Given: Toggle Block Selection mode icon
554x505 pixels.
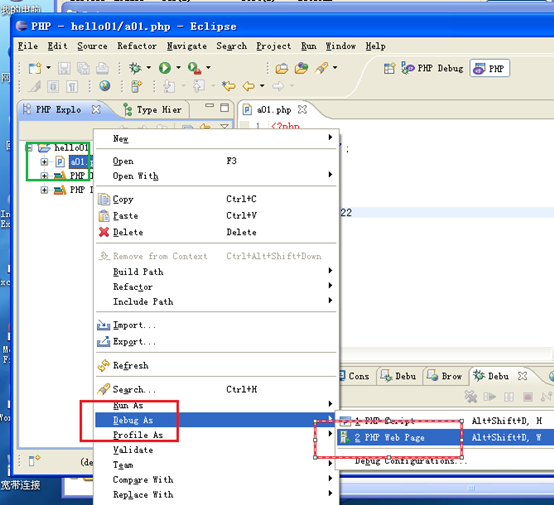Looking at the screenshot, I should tap(53, 86).
